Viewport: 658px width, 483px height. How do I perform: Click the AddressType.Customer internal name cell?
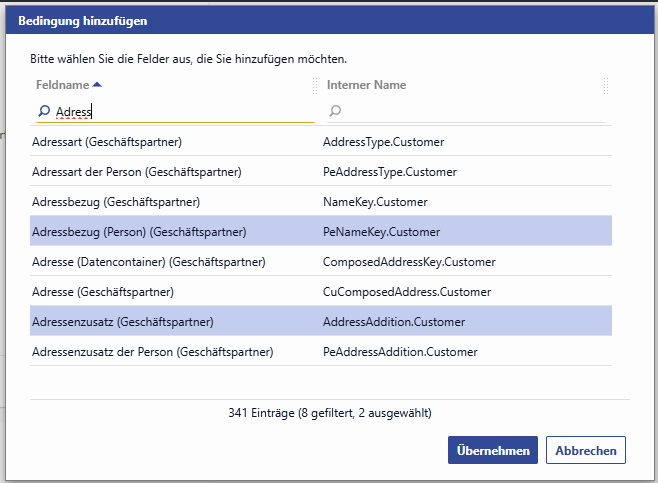[x=383, y=142]
